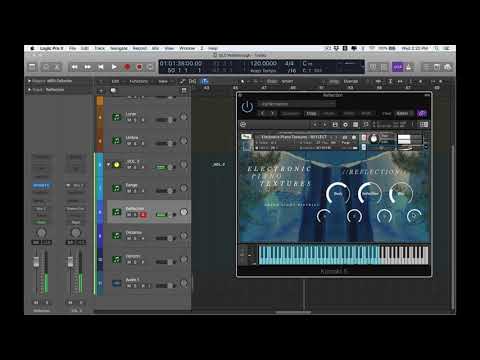The width and height of the screenshot is (480, 360).
Task: Disable record arm on Reflection track
Action: coord(143,215)
